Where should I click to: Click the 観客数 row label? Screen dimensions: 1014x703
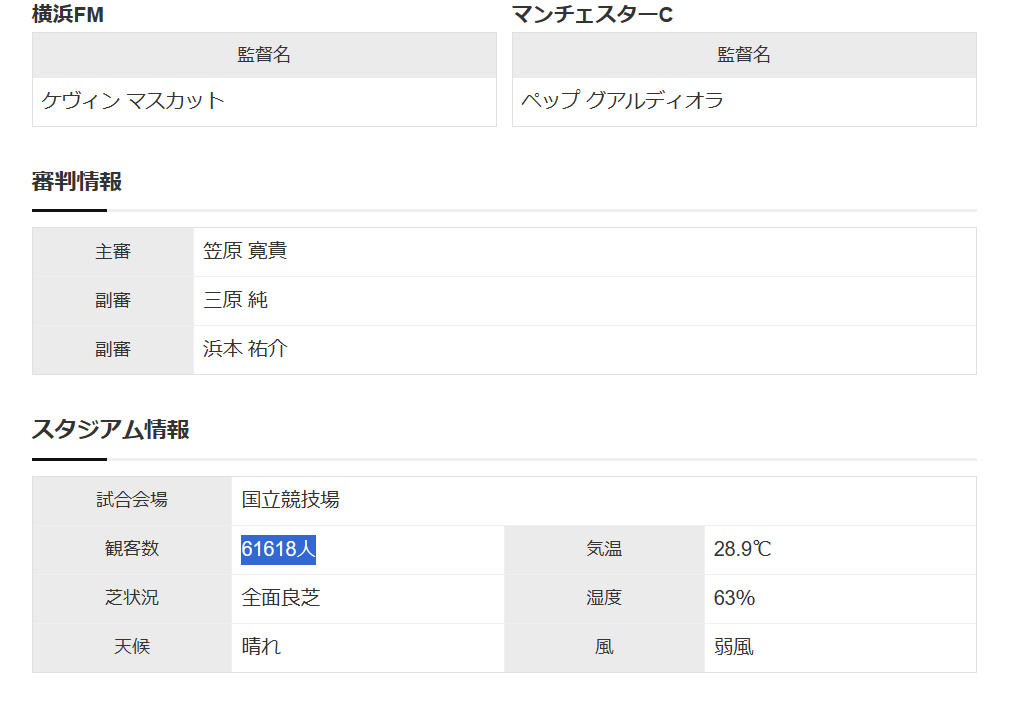coord(132,549)
